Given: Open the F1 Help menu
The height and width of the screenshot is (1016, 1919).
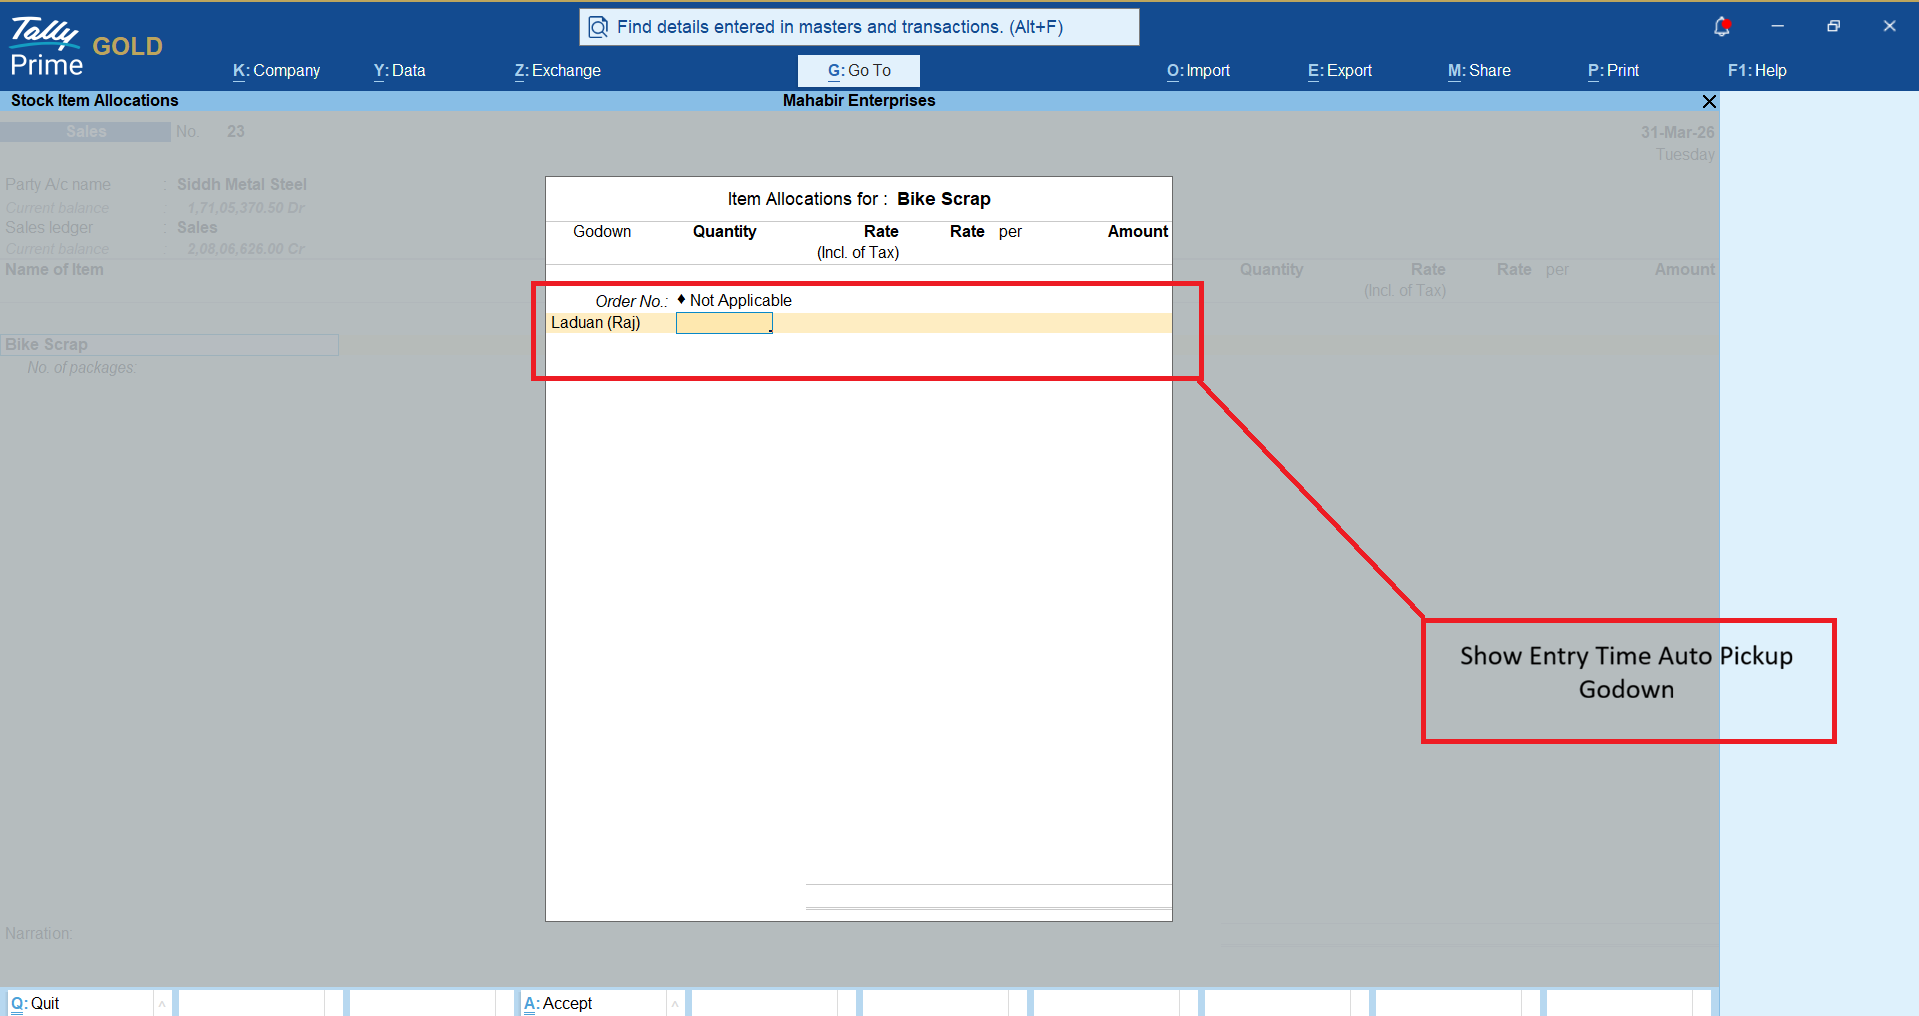Looking at the screenshot, I should [x=1757, y=71].
